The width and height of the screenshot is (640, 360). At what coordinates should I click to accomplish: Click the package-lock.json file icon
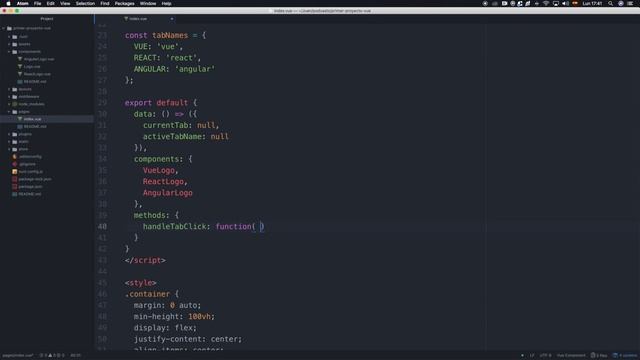click(15, 179)
